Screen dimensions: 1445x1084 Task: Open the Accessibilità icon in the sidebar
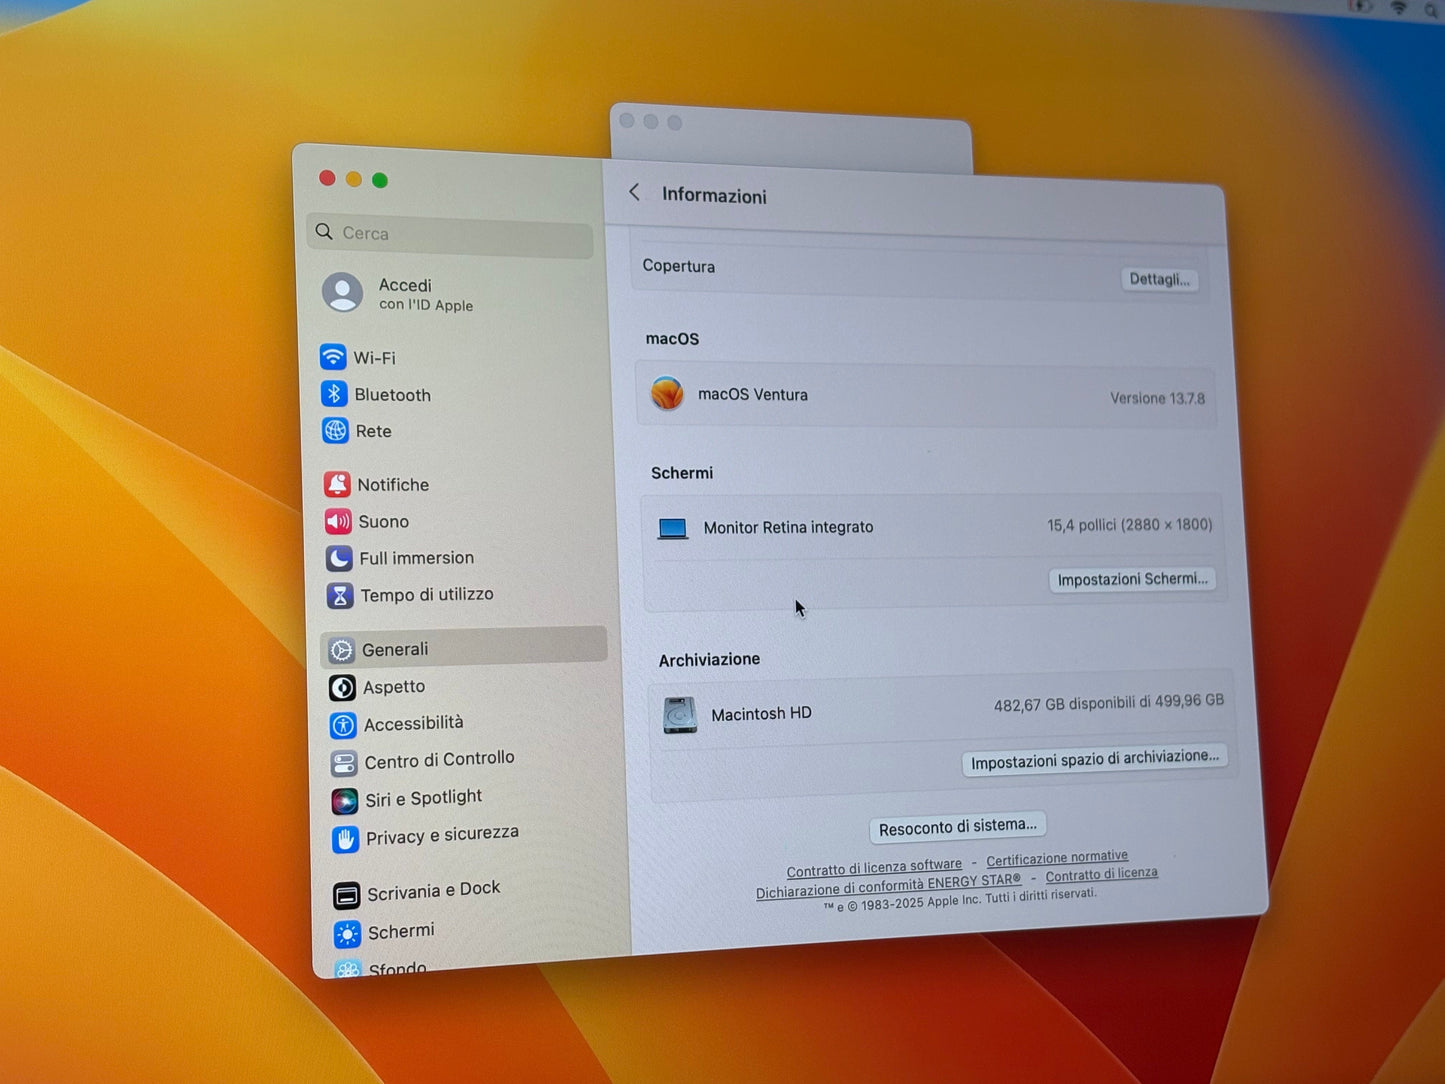(x=343, y=725)
